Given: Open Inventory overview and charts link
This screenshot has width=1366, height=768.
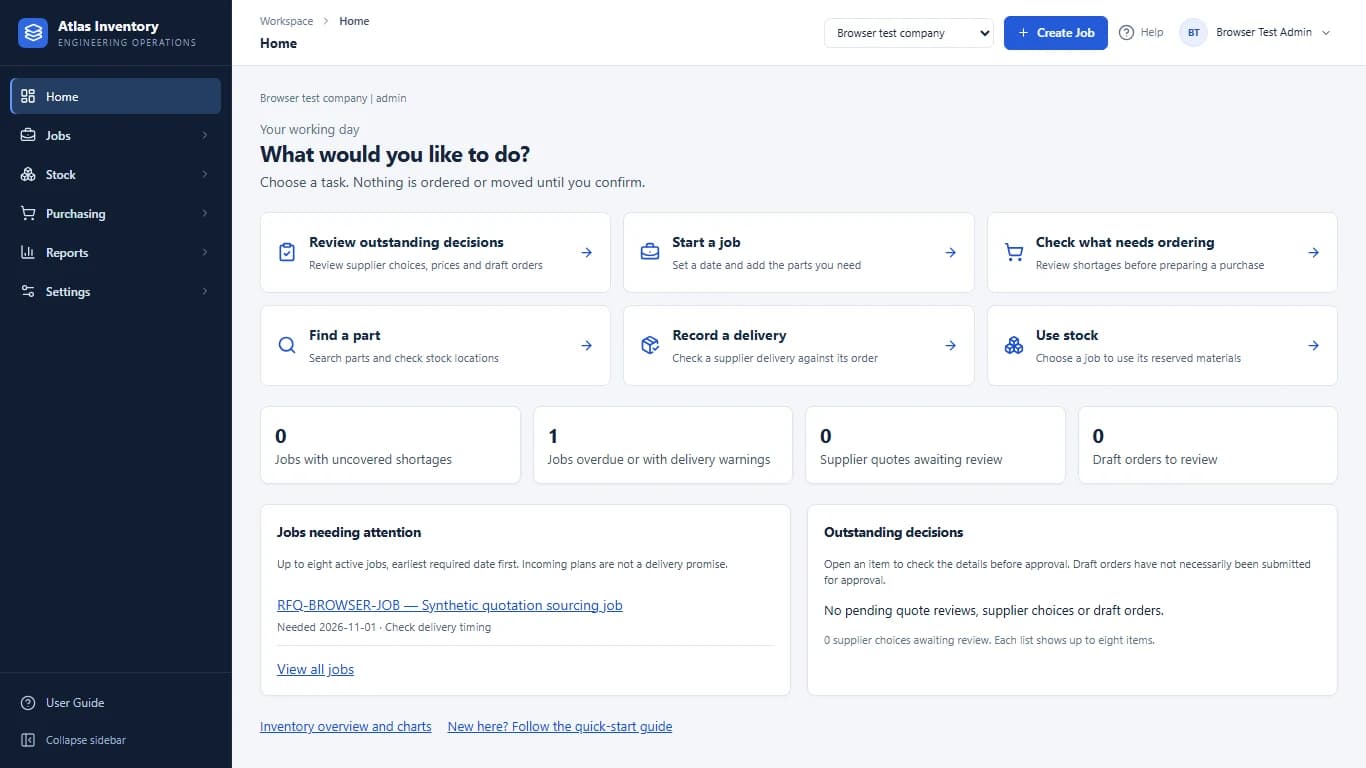Looking at the screenshot, I should tap(346, 727).
